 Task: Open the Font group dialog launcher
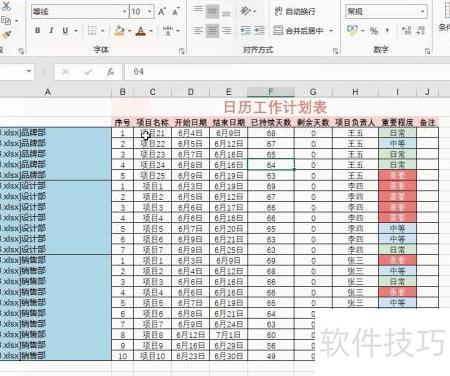[x=181, y=51]
